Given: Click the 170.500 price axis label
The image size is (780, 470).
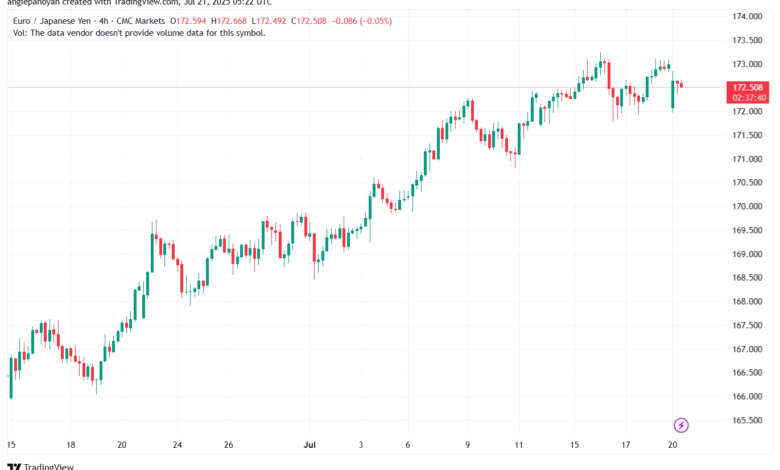Looking at the screenshot, I should coord(747,183).
